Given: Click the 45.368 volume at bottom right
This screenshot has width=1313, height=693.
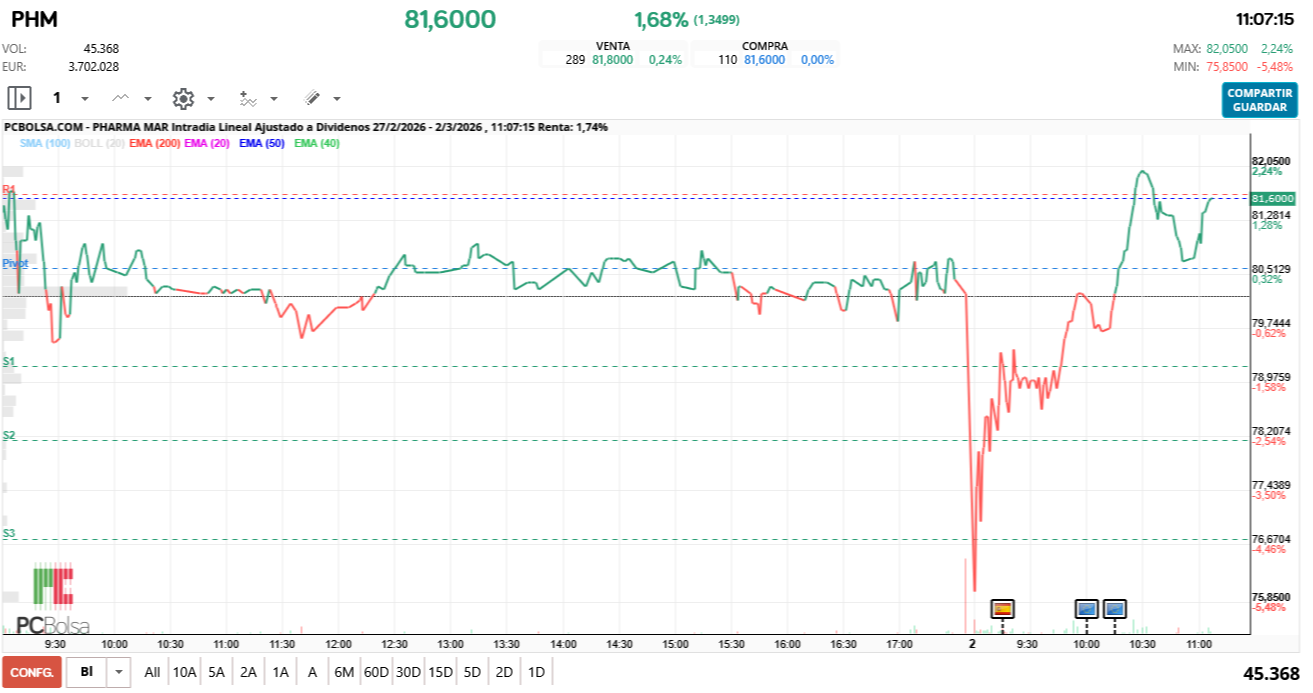Looking at the screenshot, I should pyautogui.click(x=1271, y=673).
